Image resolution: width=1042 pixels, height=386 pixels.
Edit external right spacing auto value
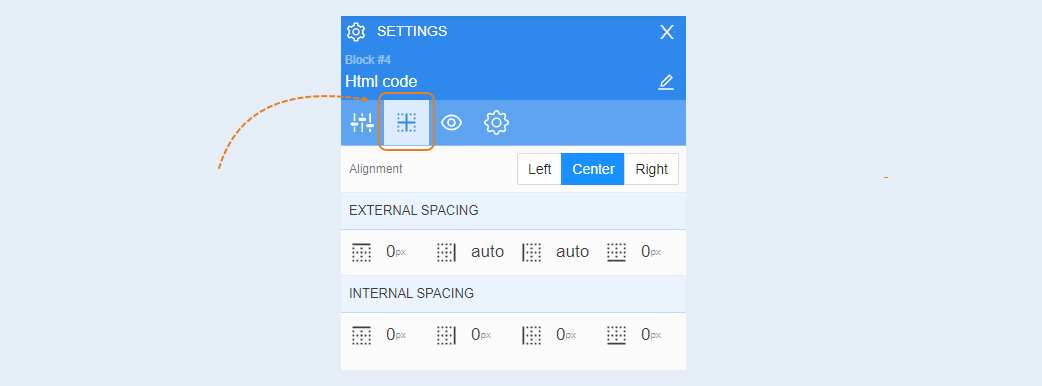(488, 252)
